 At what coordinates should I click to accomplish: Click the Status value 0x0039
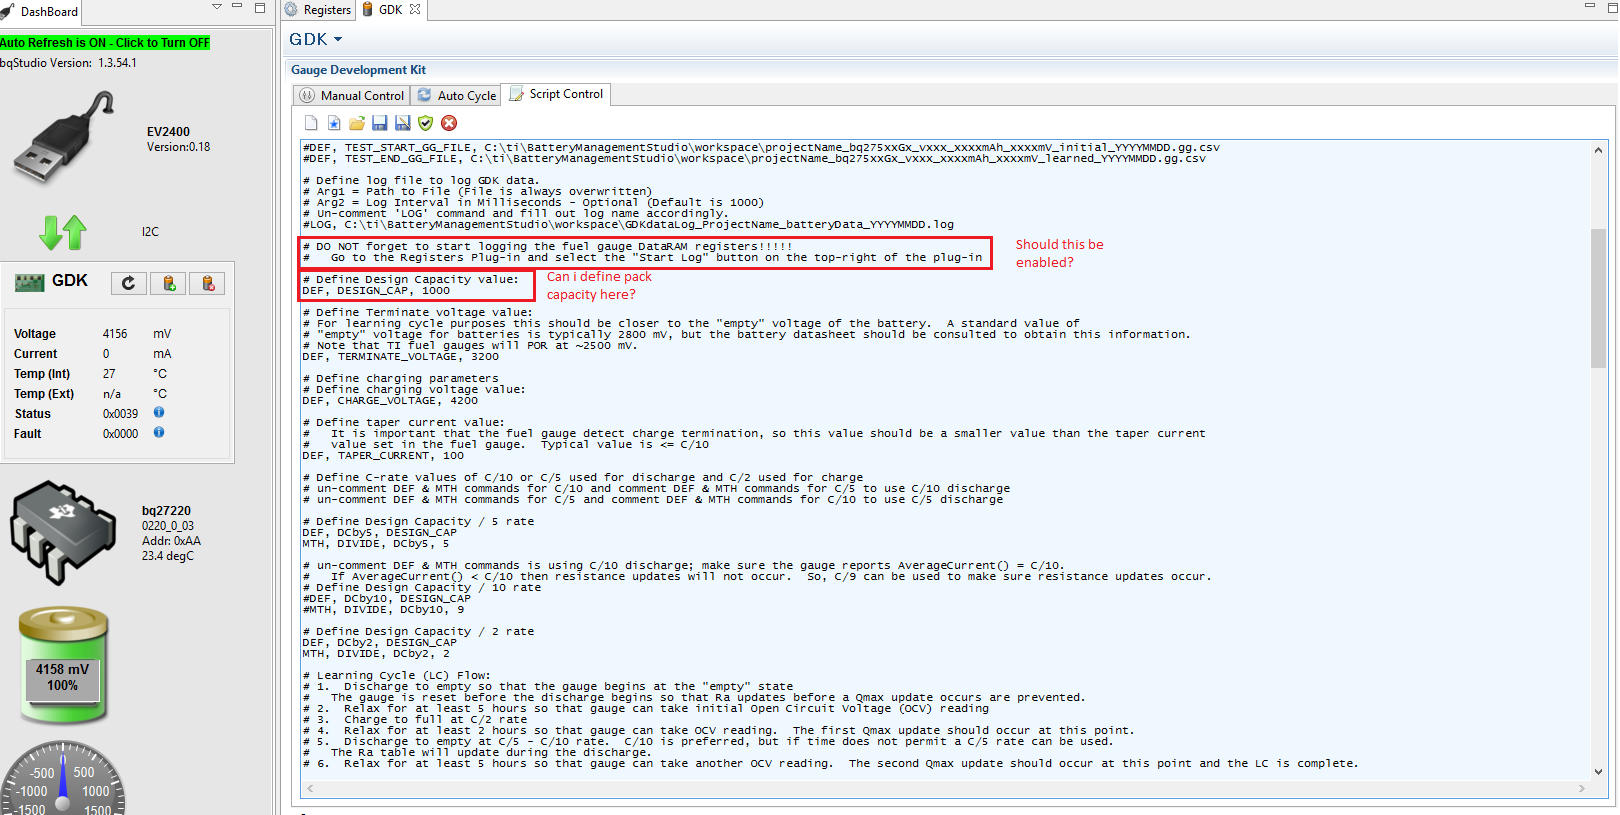121,414
